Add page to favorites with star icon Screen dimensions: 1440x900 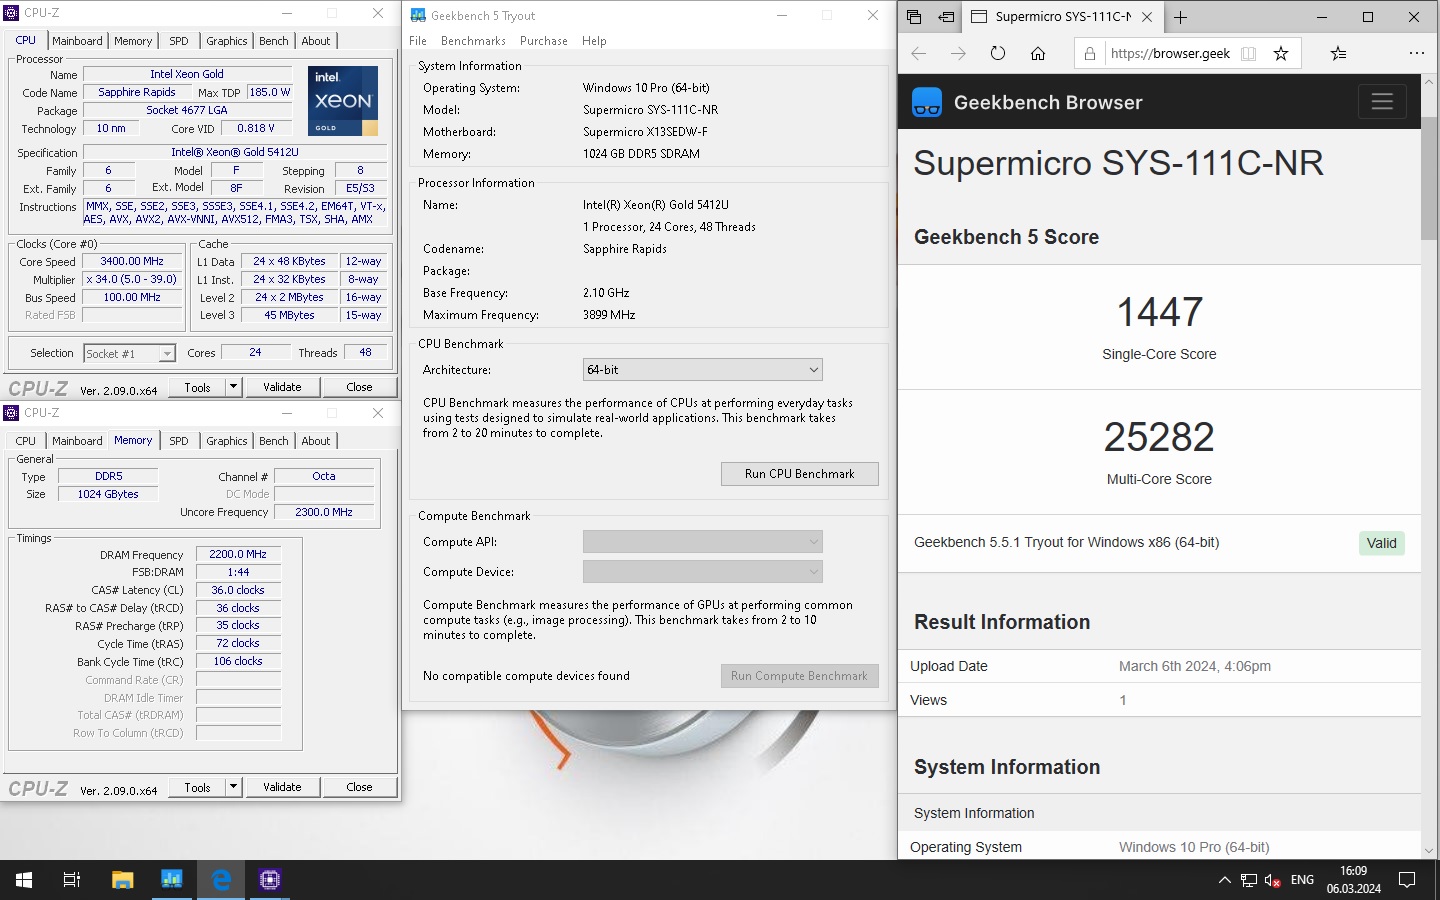click(1281, 54)
